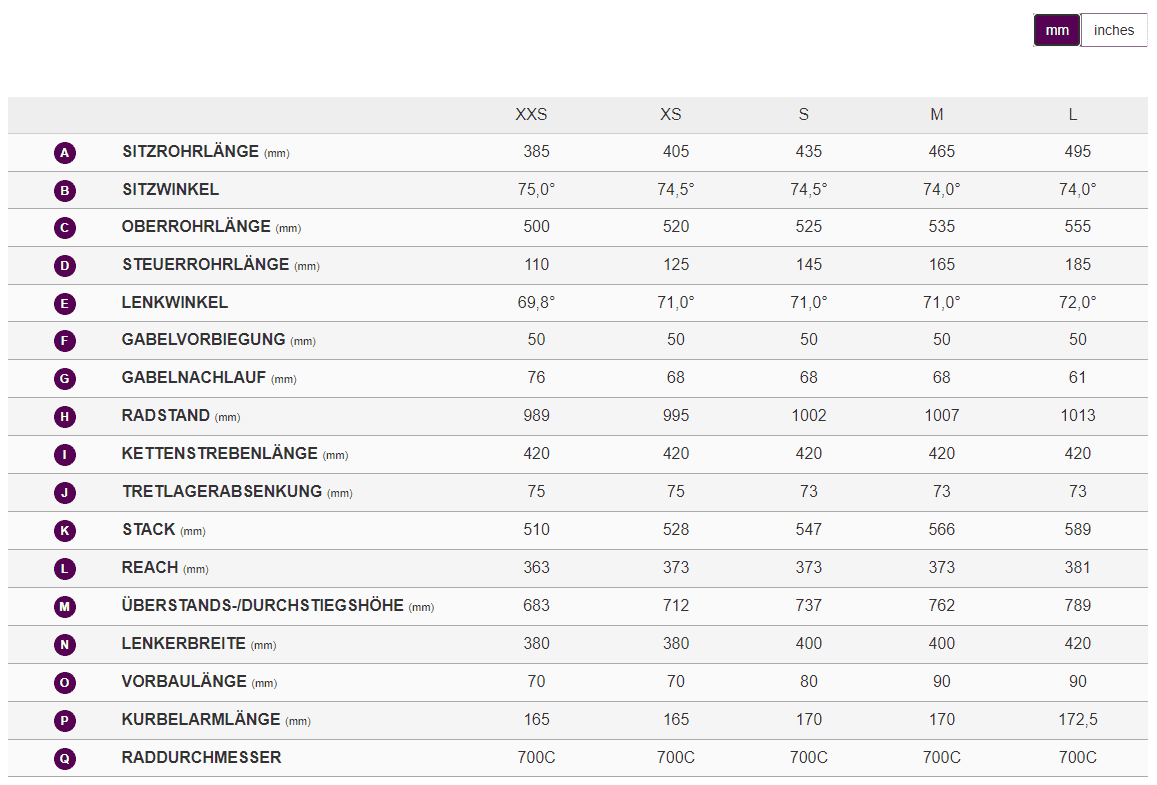Click the F icon for Gabelvorbiegung

pos(65,340)
